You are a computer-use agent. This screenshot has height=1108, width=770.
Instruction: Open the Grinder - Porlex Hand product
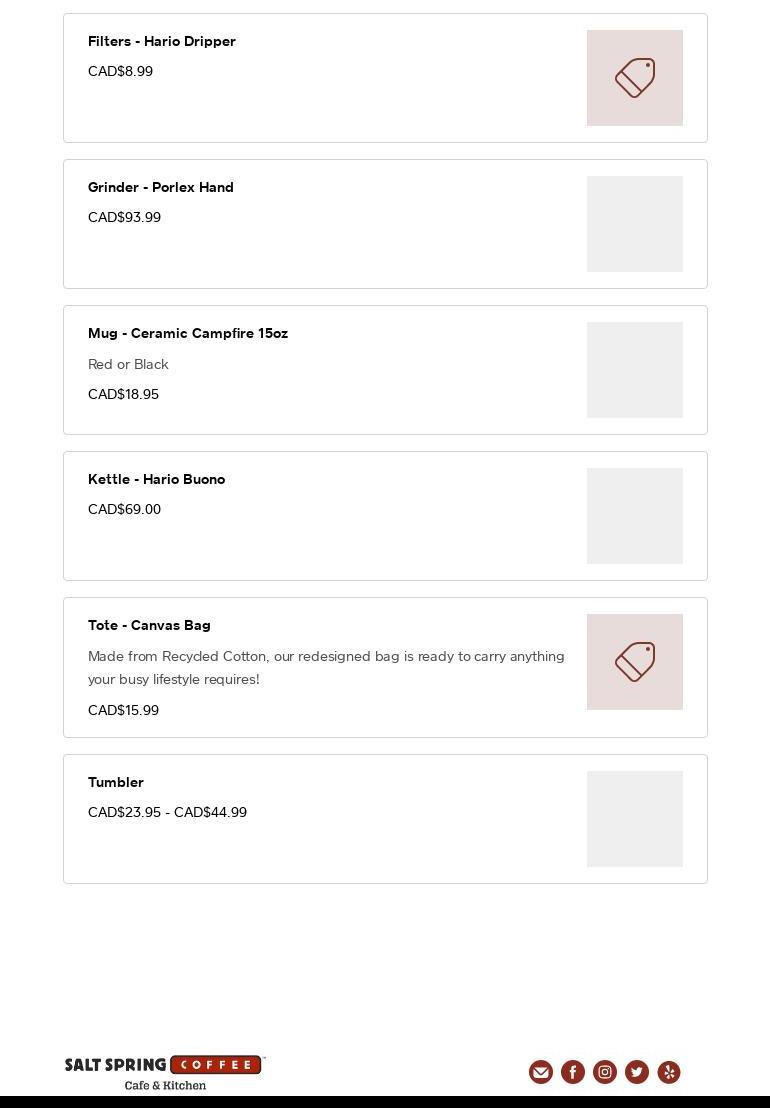point(161,187)
